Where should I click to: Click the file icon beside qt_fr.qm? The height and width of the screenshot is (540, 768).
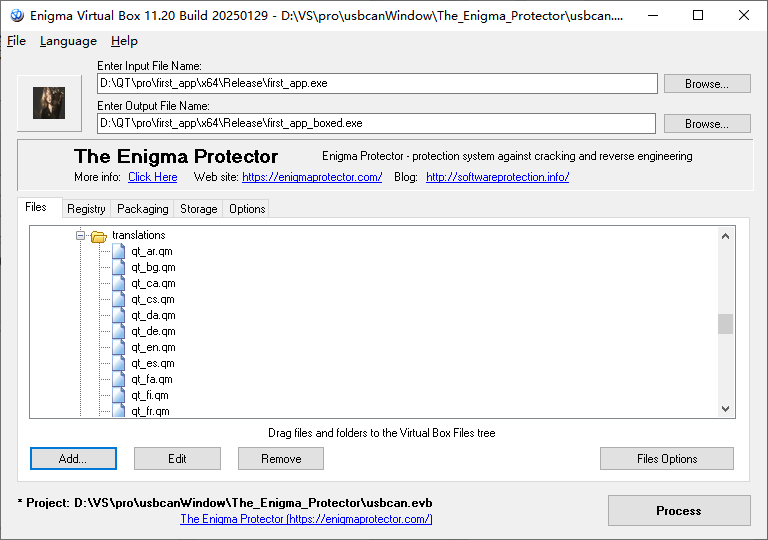pos(119,410)
